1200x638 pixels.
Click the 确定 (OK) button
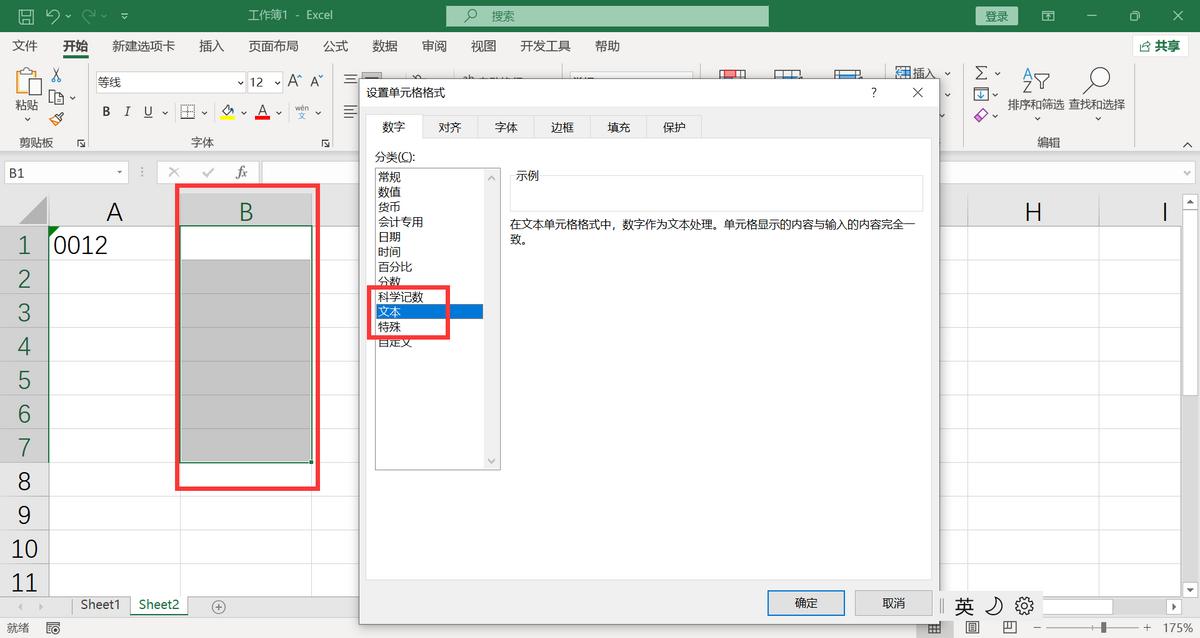point(805,602)
